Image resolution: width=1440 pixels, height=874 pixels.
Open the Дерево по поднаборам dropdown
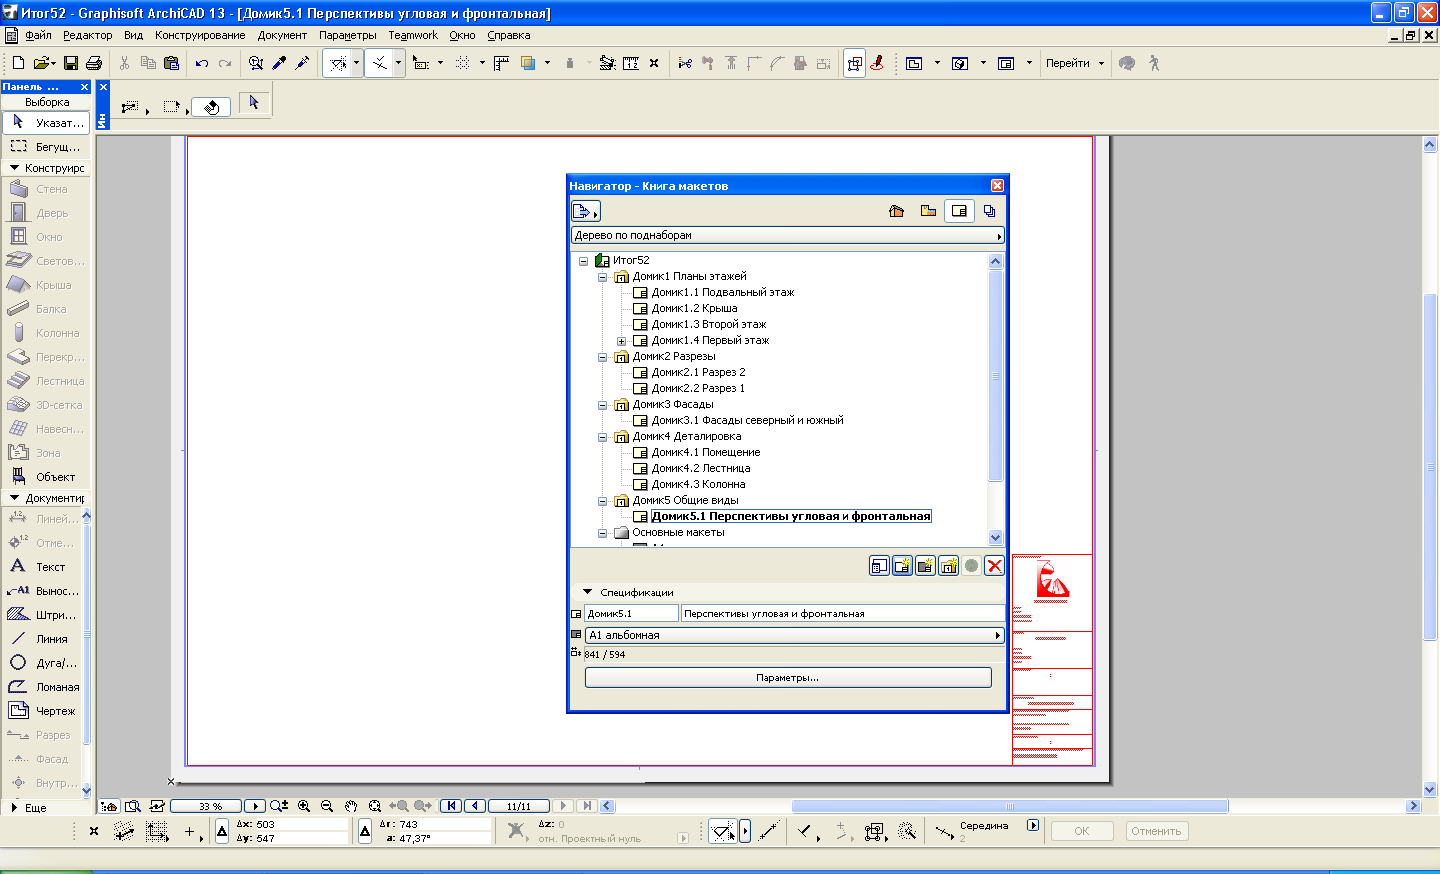tap(787, 236)
